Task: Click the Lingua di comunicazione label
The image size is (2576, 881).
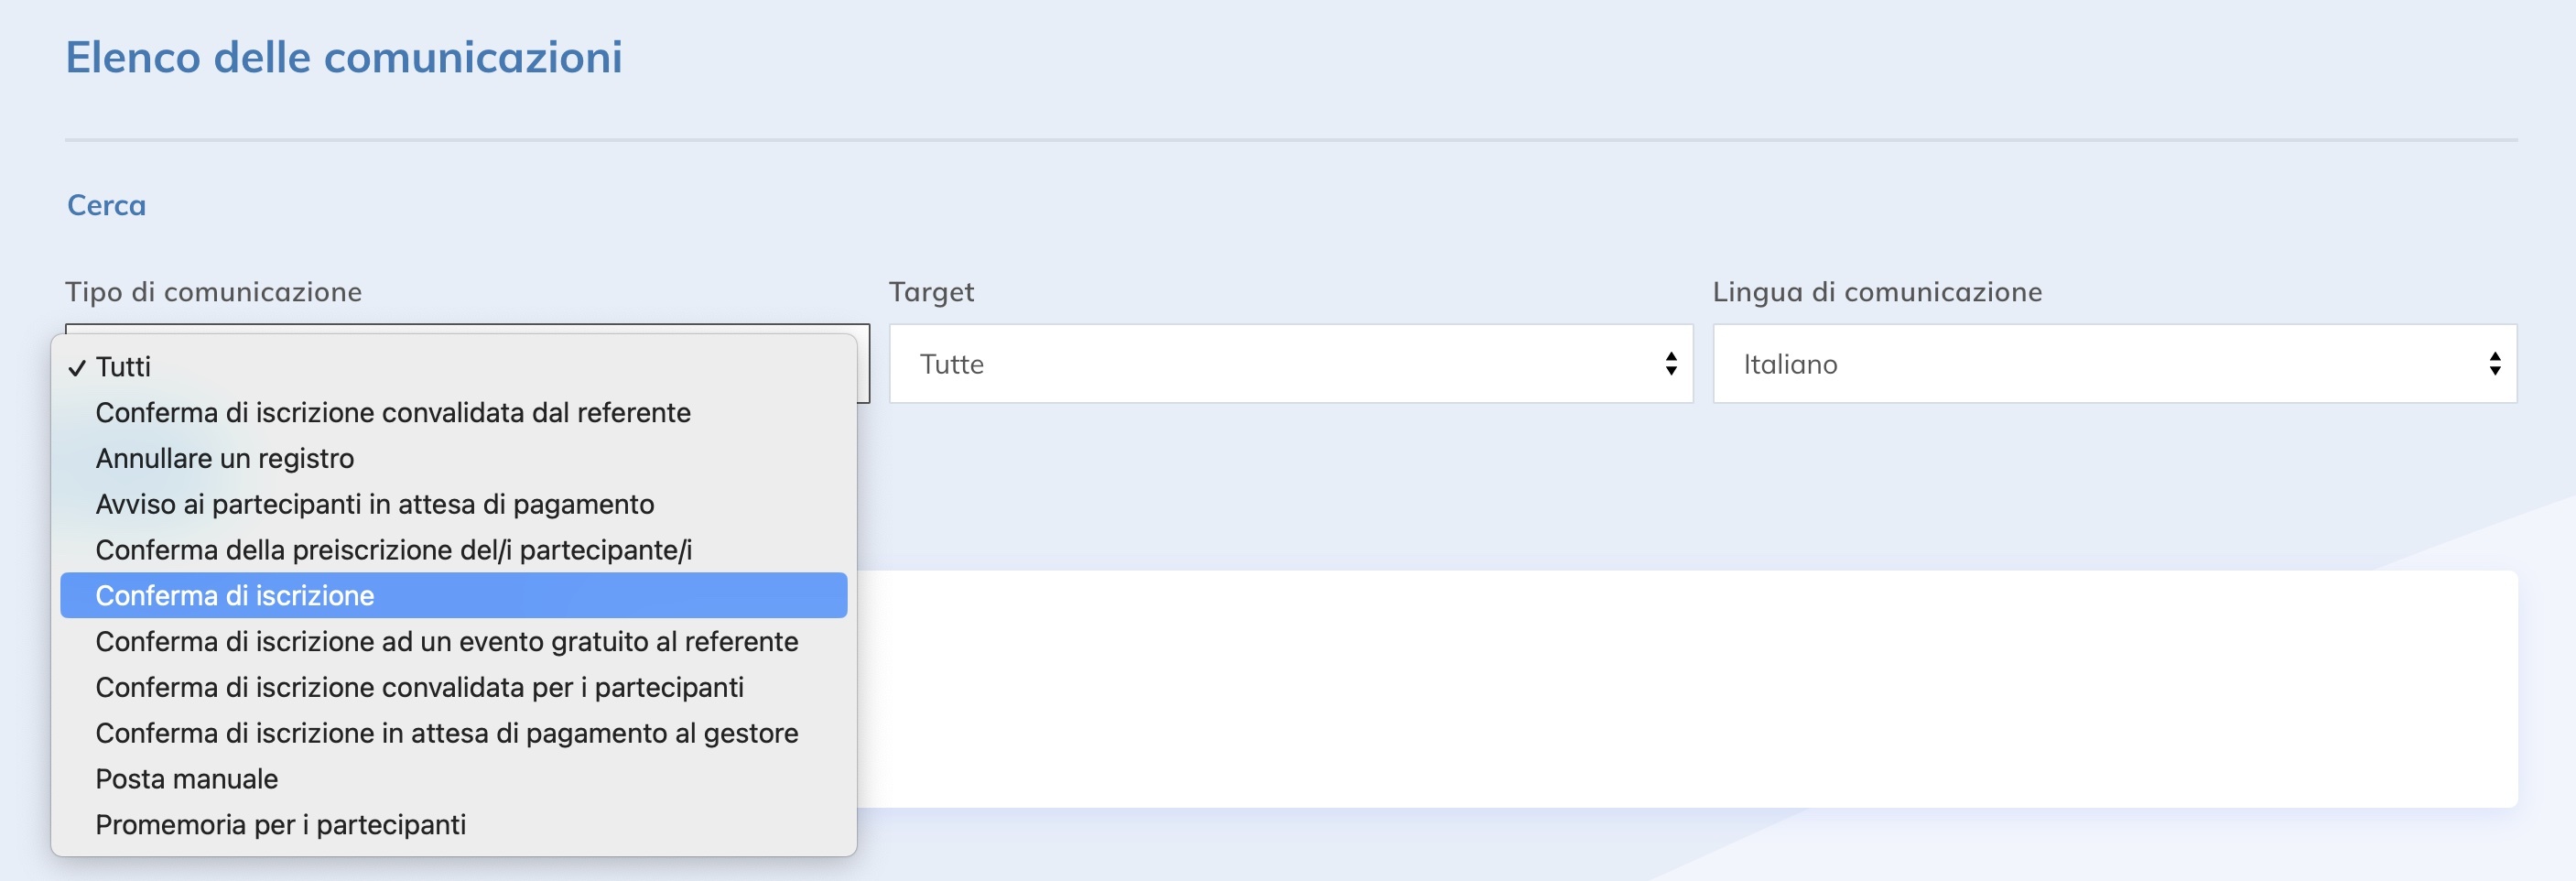Action: tap(1877, 292)
